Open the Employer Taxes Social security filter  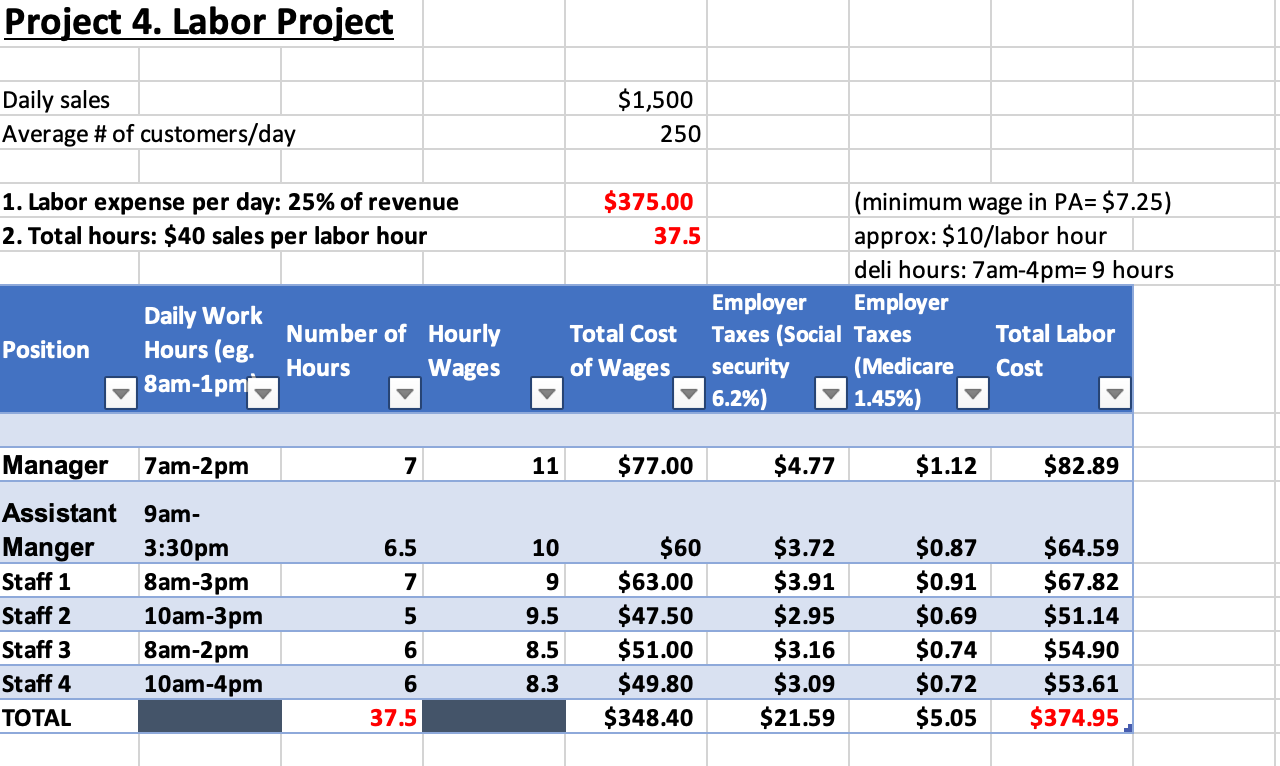[830, 393]
